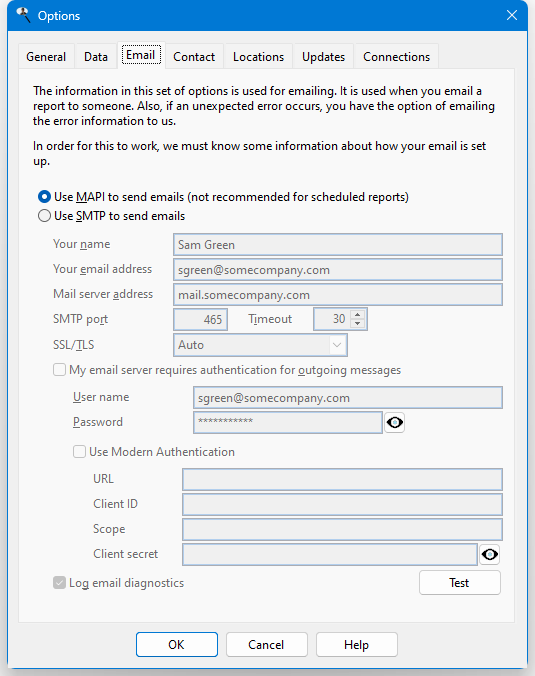Go to the Locations tab

coord(258,57)
